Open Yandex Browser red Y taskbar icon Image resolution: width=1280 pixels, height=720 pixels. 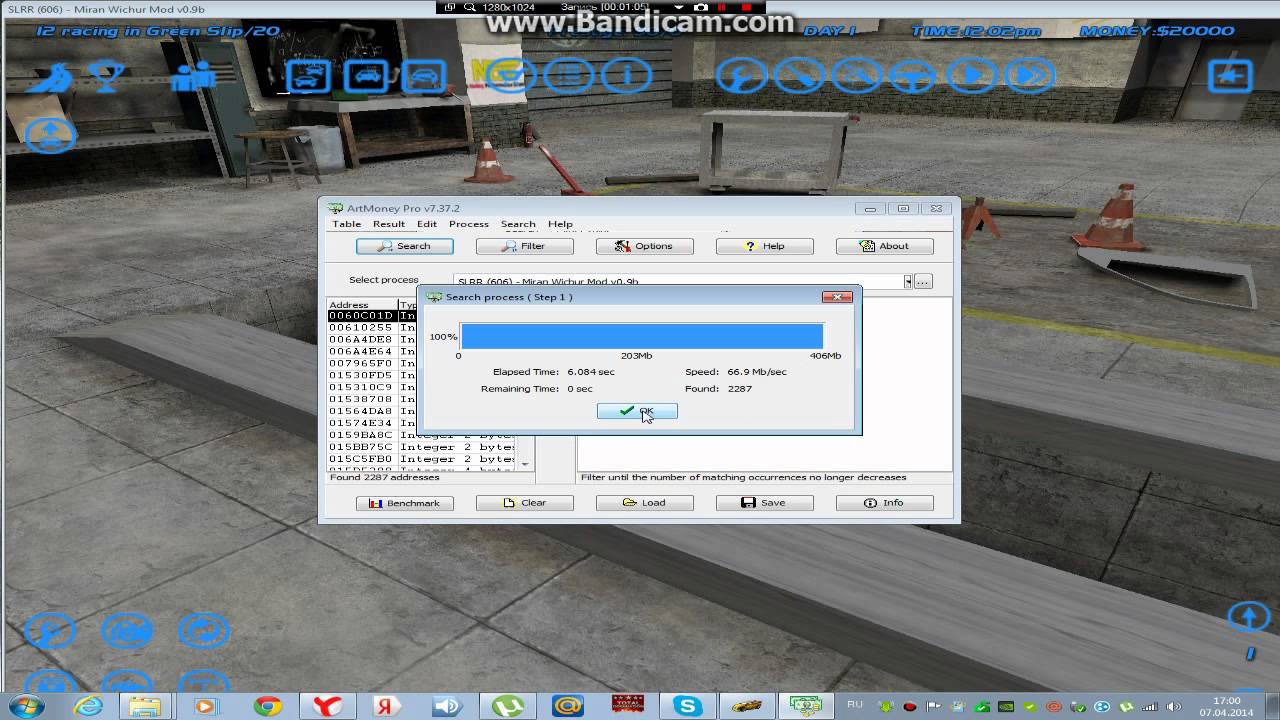coord(328,706)
